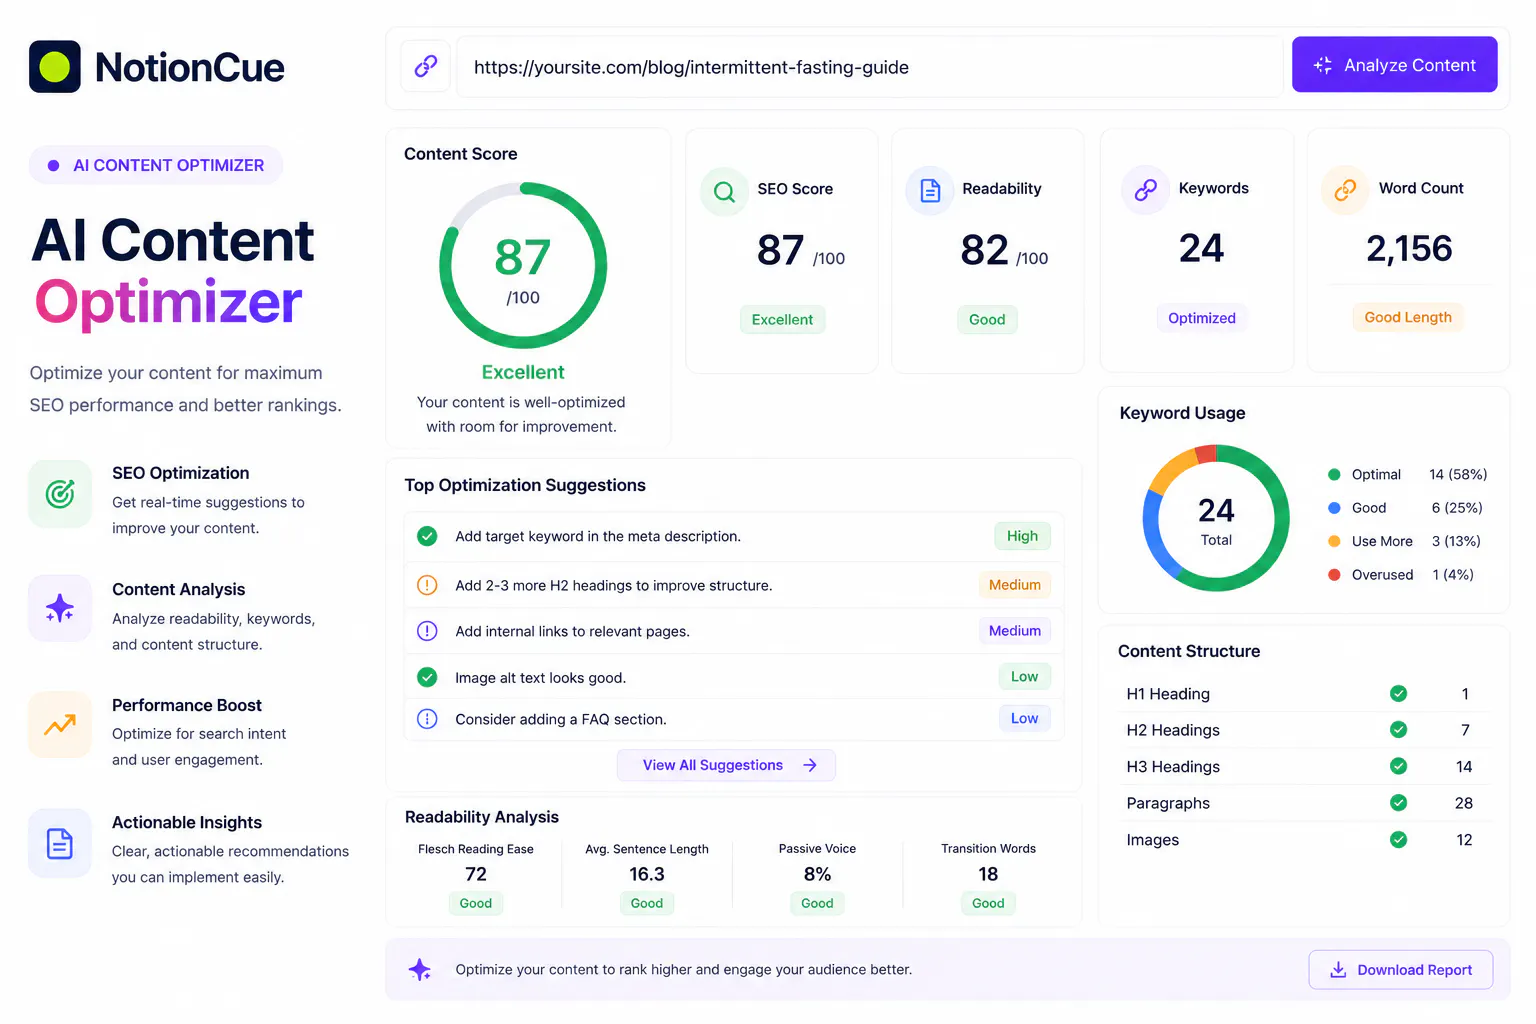Click info icon for internal links suggestion
This screenshot has height=1024, width=1536.
(427, 631)
